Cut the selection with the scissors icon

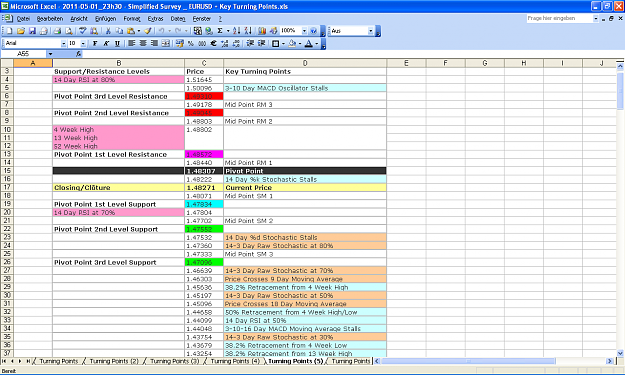(108, 31)
